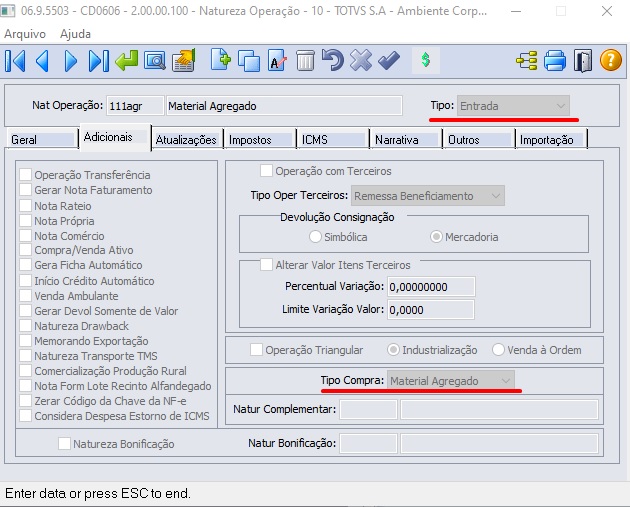
Task: Enable Natureza Bonificação checkbox
Action: tap(64, 444)
